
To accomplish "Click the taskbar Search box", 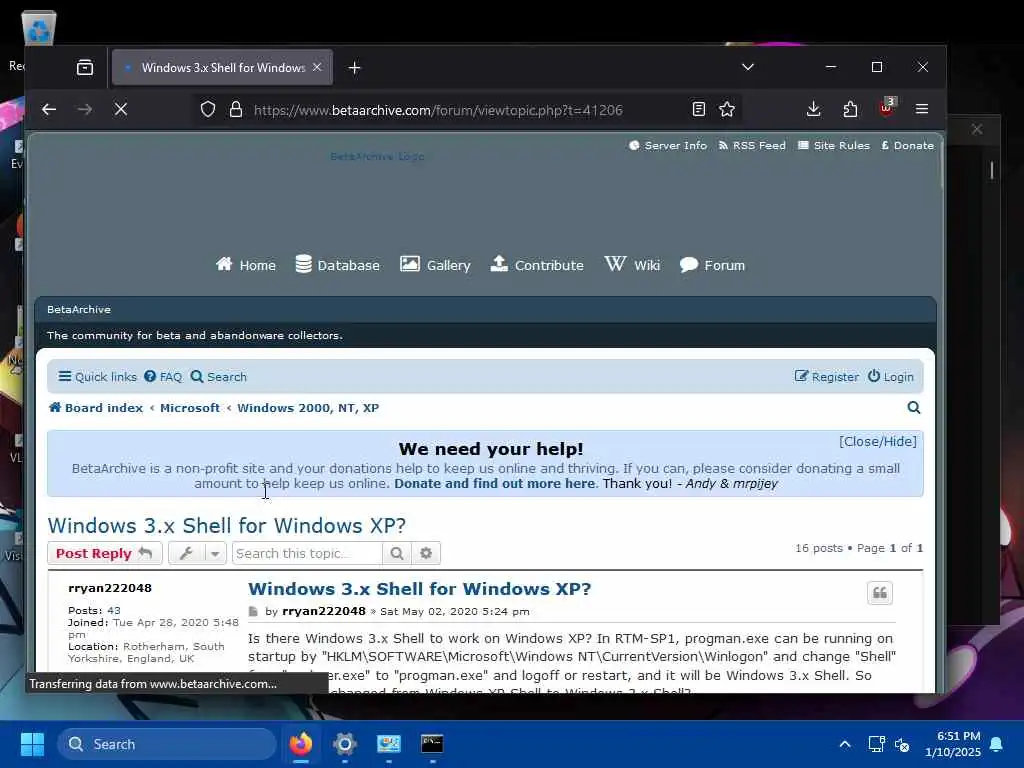I will (x=167, y=744).
